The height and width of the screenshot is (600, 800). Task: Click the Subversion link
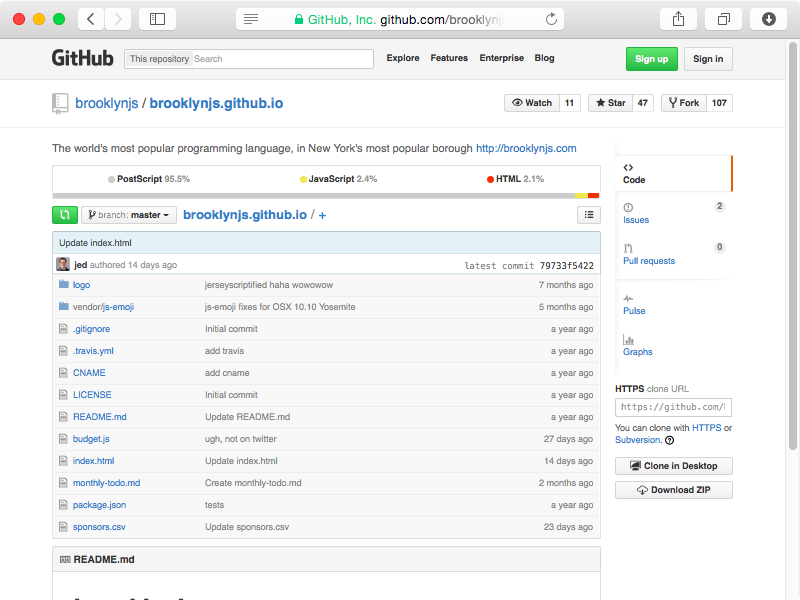coord(638,440)
